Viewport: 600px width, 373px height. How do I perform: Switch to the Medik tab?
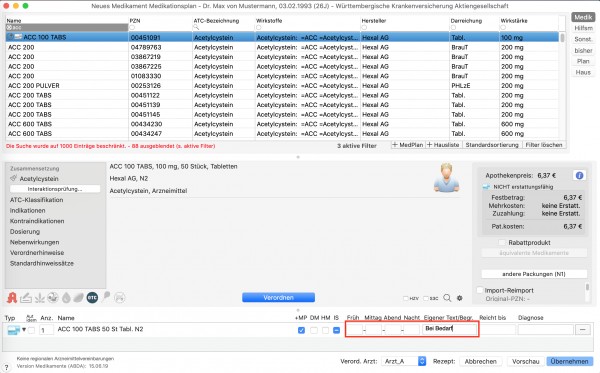click(x=583, y=17)
